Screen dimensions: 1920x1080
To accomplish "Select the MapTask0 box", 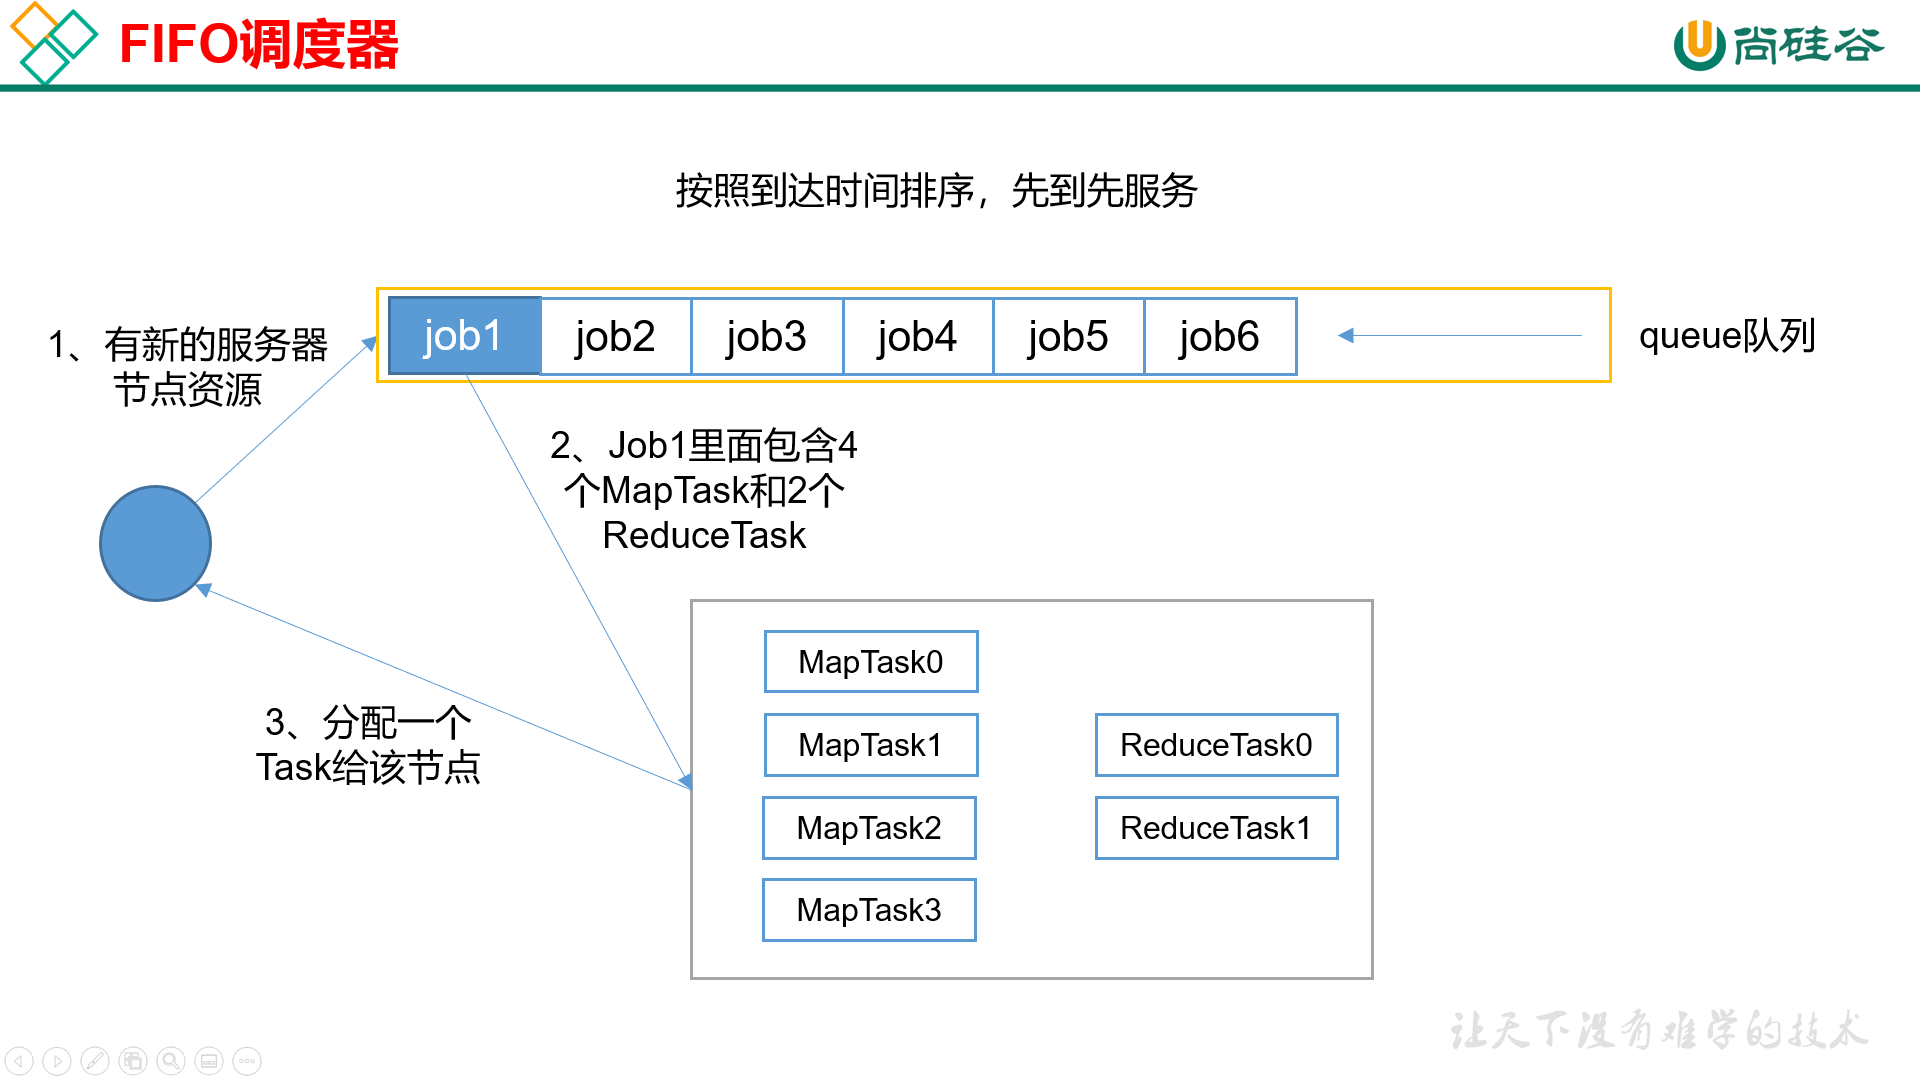I will click(x=870, y=661).
